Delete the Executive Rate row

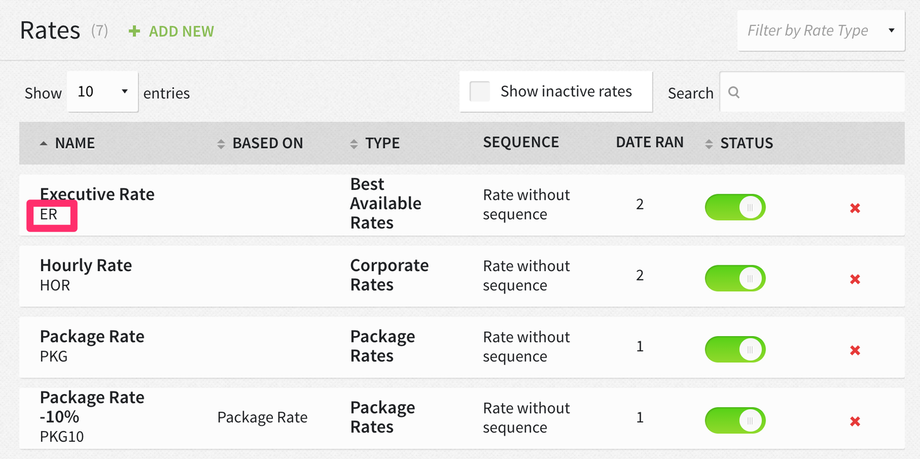pos(855,208)
